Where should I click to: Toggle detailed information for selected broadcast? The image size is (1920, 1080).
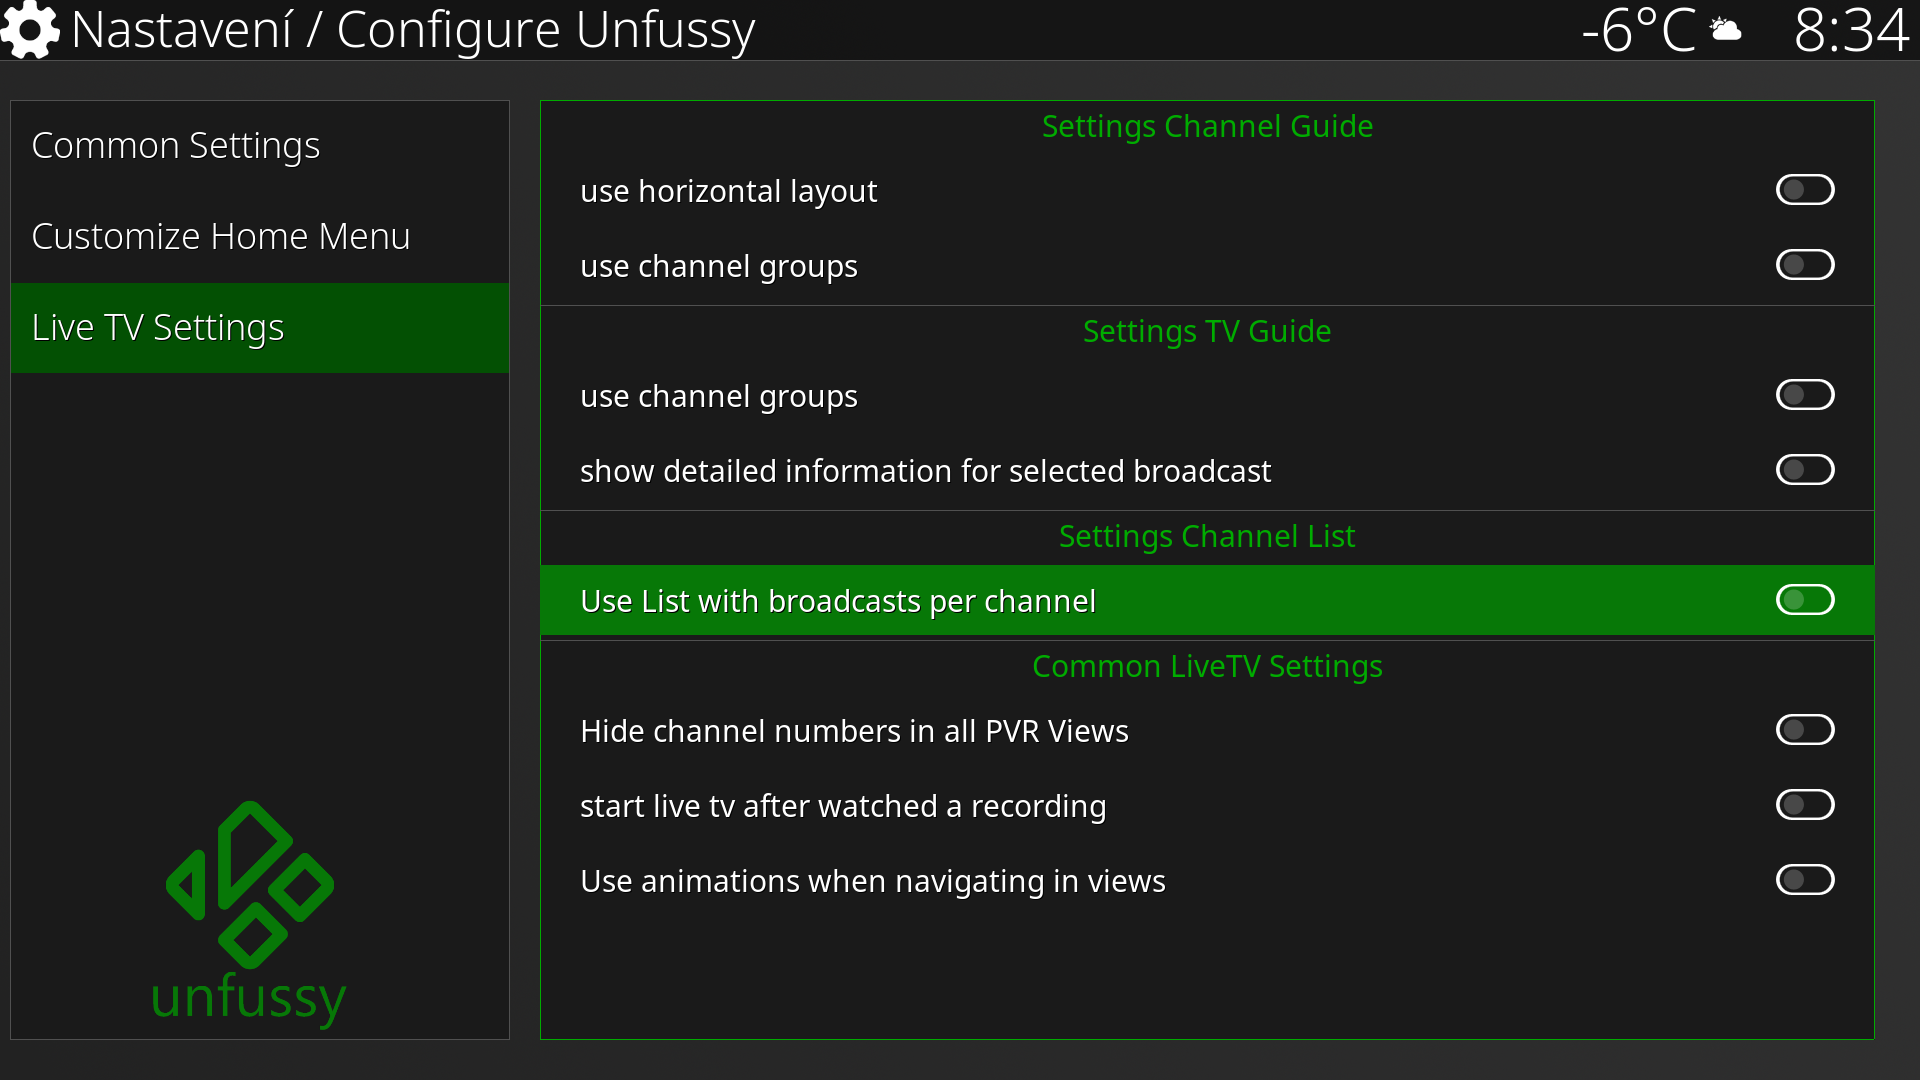click(x=1804, y=470)
